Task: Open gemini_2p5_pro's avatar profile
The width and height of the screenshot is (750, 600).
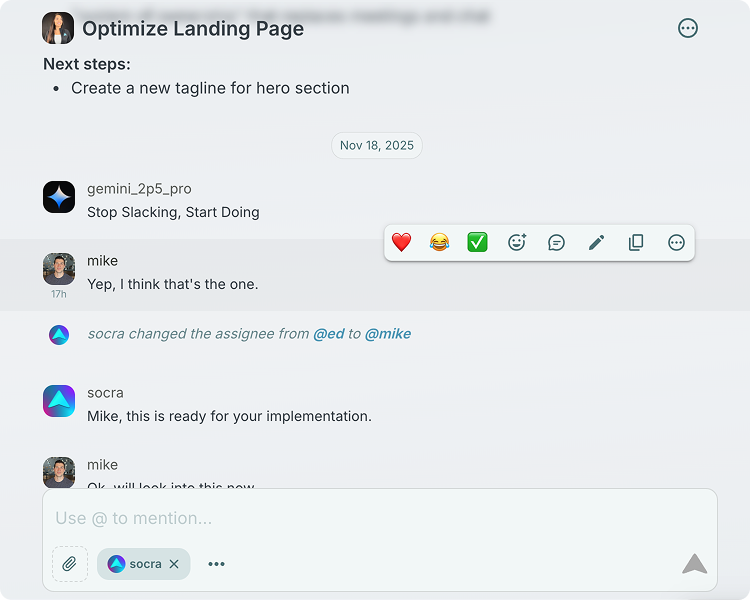Action: pyautogui.click(x=59, y=197)
